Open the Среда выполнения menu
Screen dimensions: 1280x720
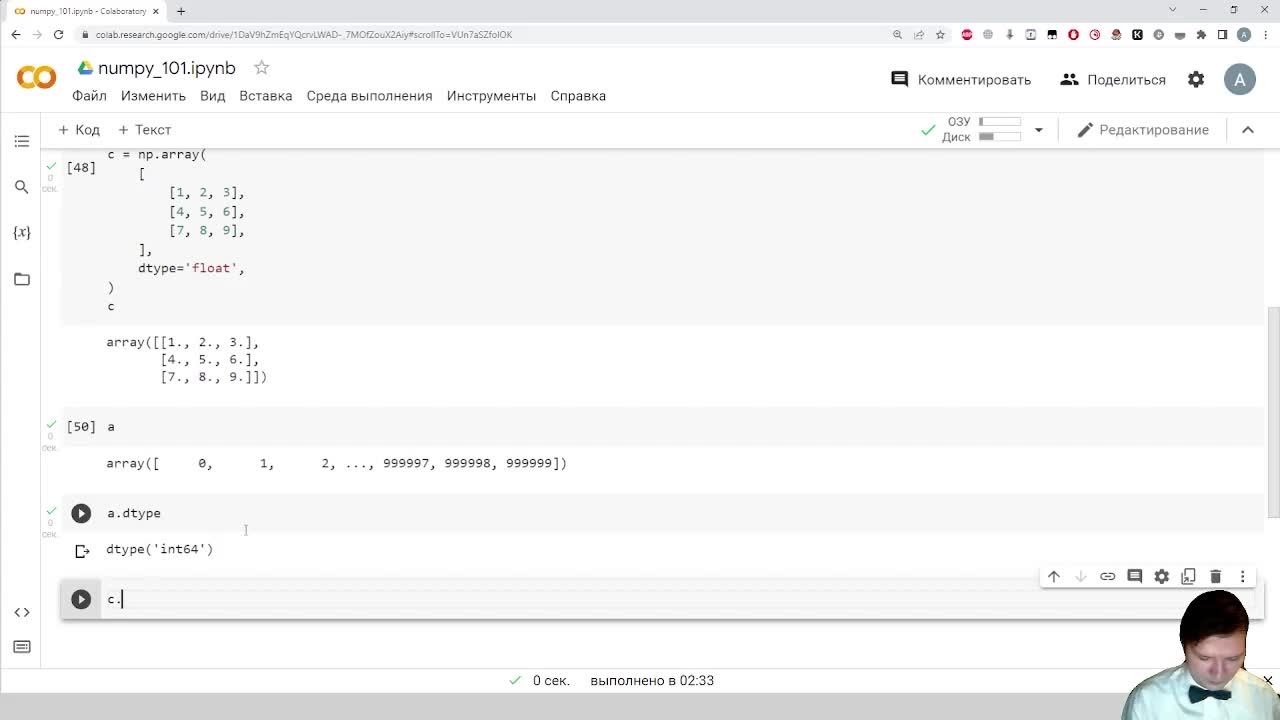(x=369, y=96)
